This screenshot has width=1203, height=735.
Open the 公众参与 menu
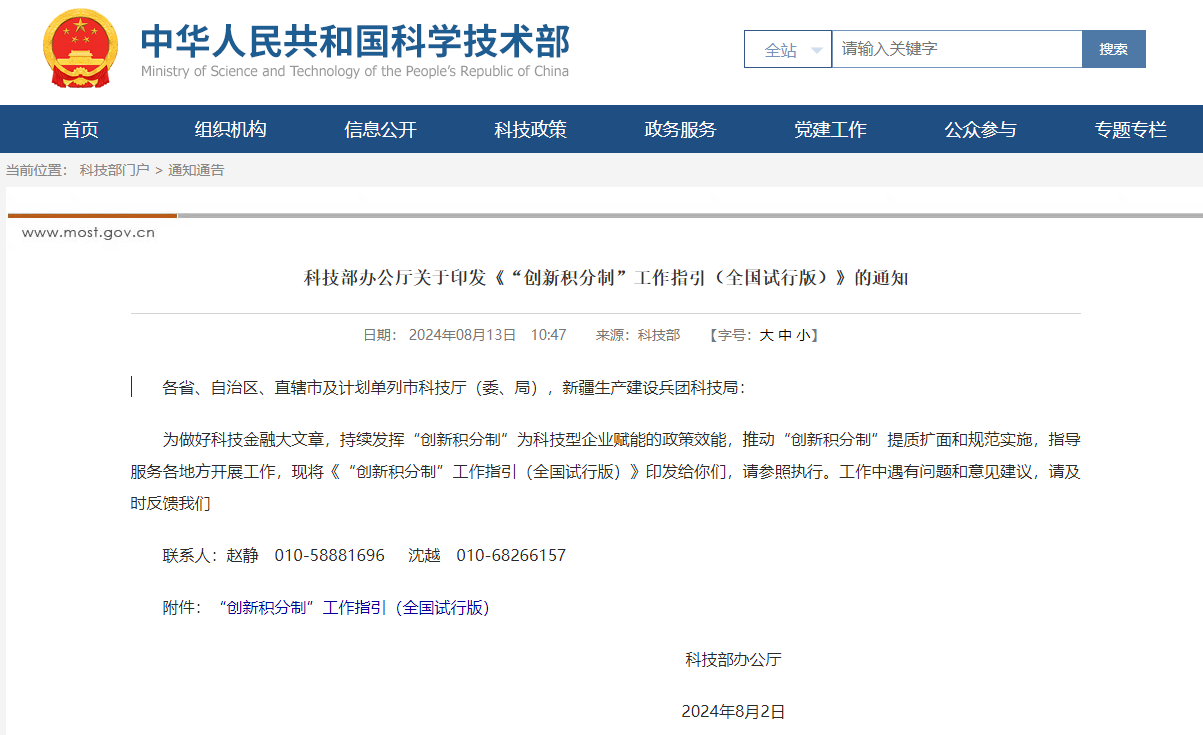click(981, 129)
